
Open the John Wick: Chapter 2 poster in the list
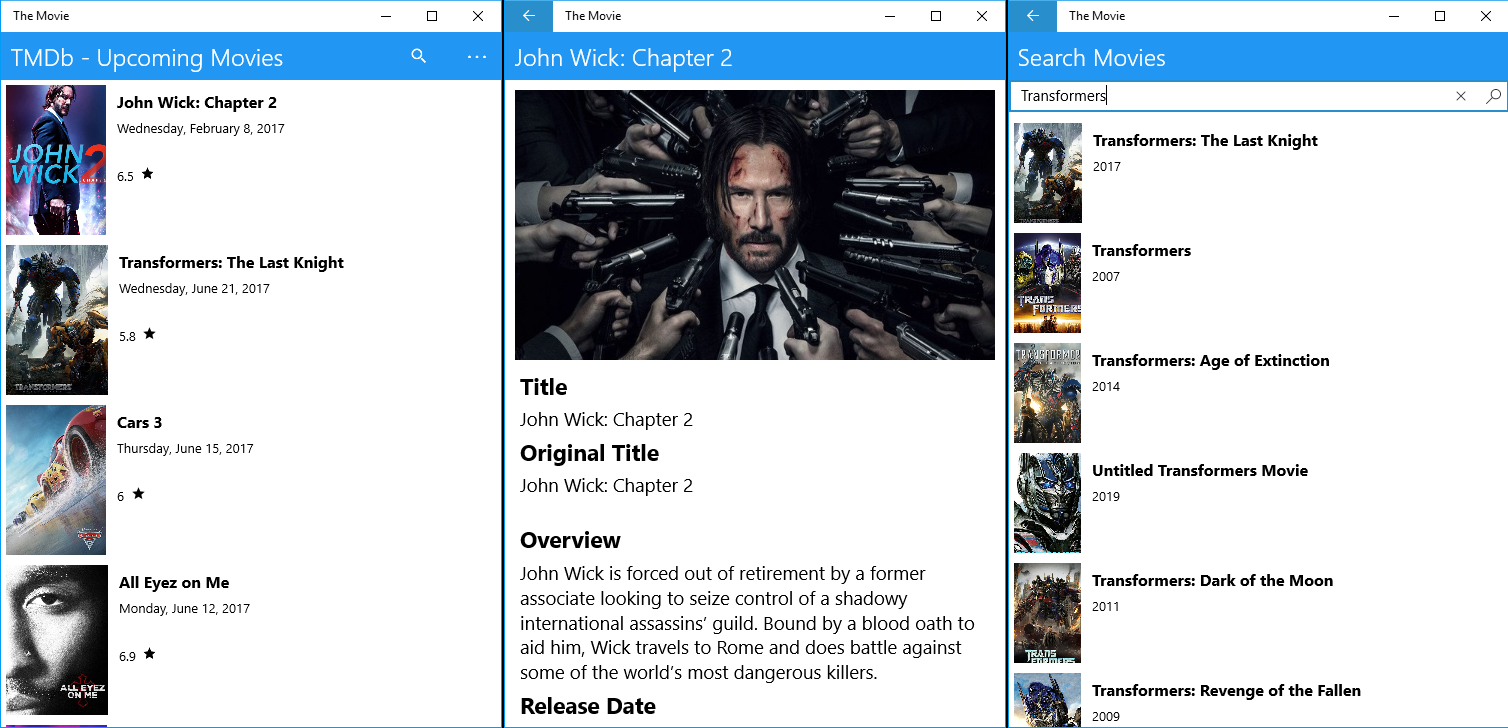pos(56,160)
